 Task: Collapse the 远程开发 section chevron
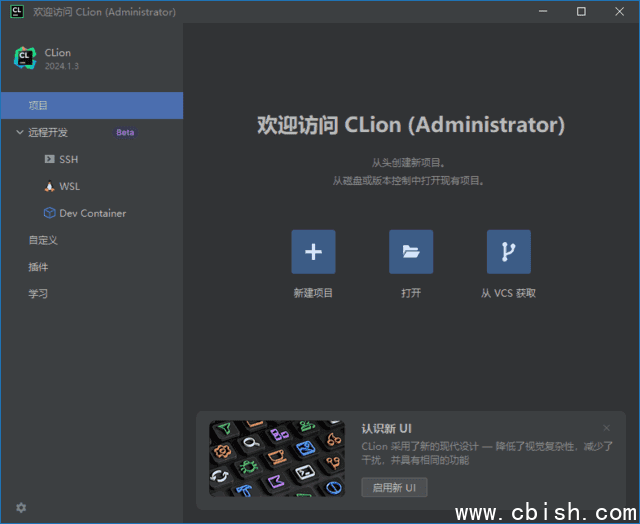coord(19,132)
